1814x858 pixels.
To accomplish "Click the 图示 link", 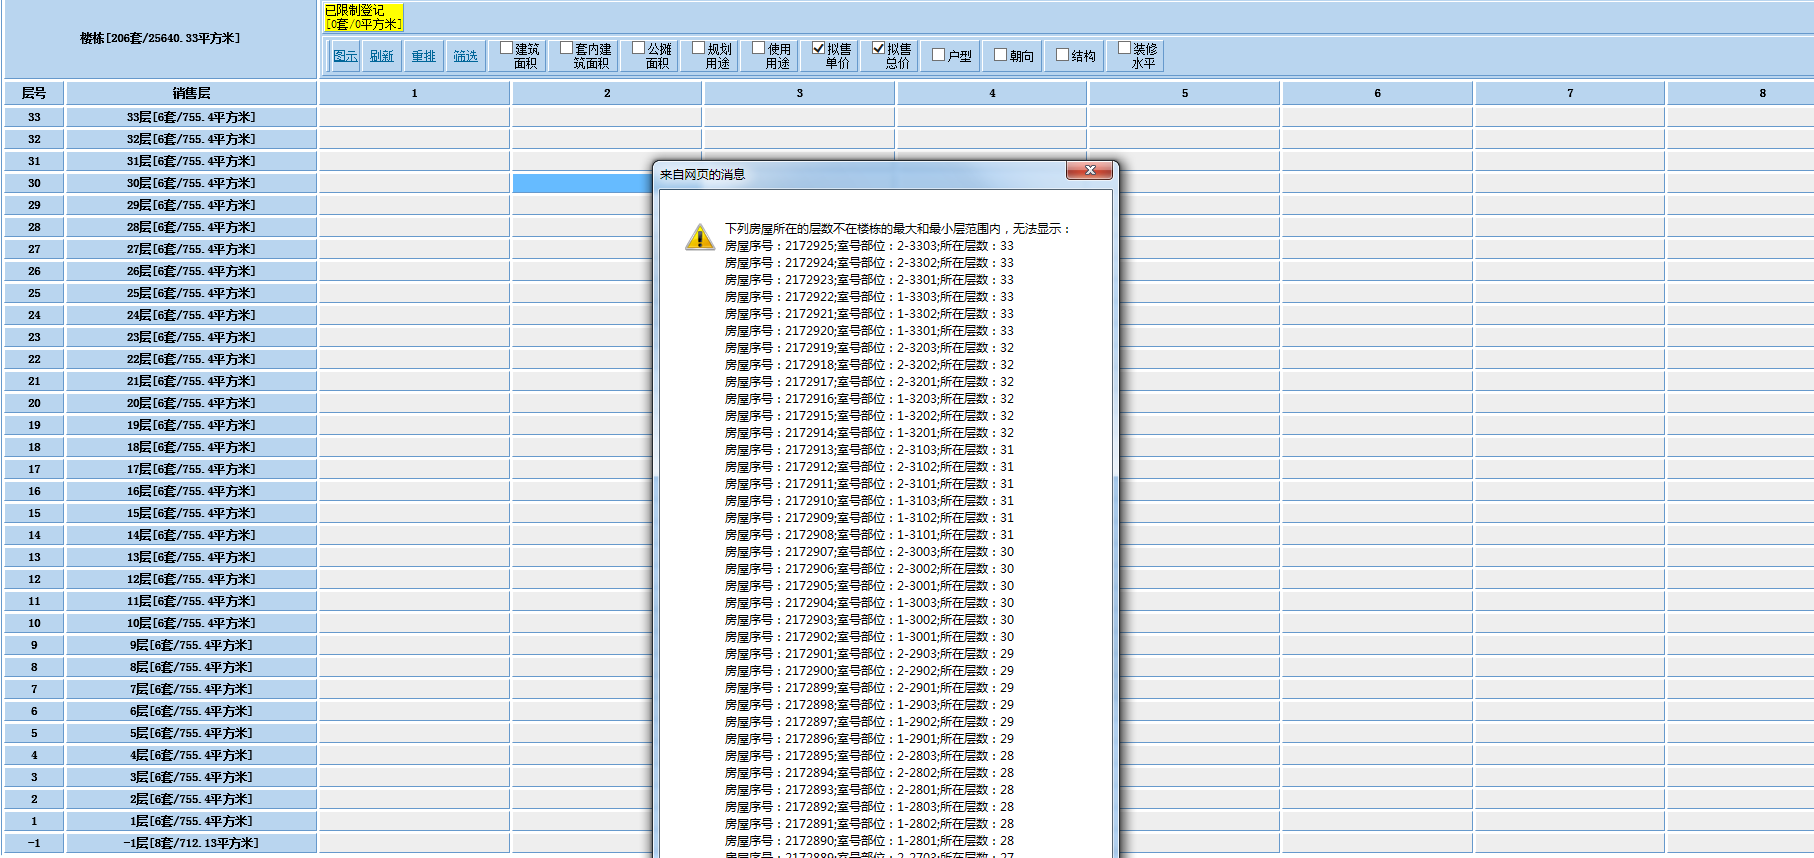I will tap(345, 56).
